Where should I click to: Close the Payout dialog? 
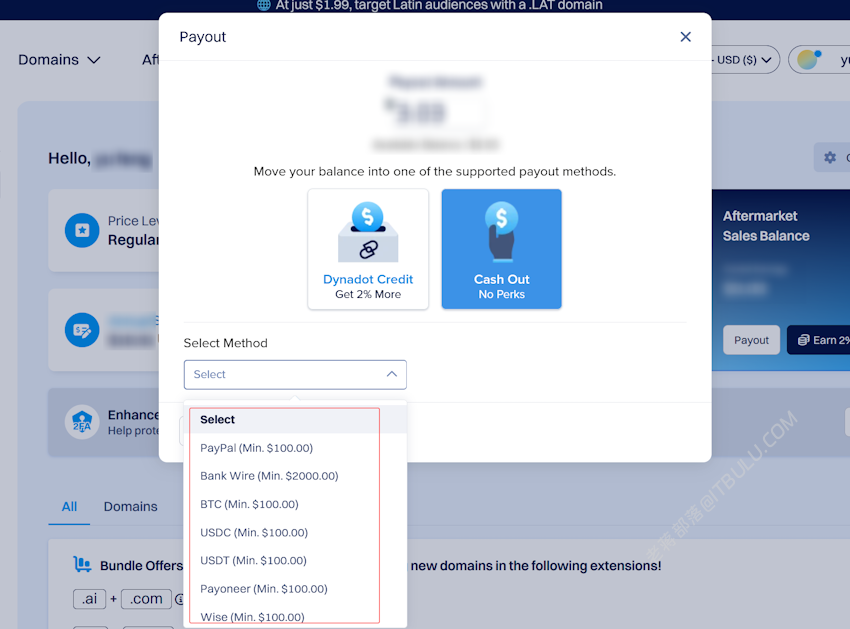(x=685, y=37)
